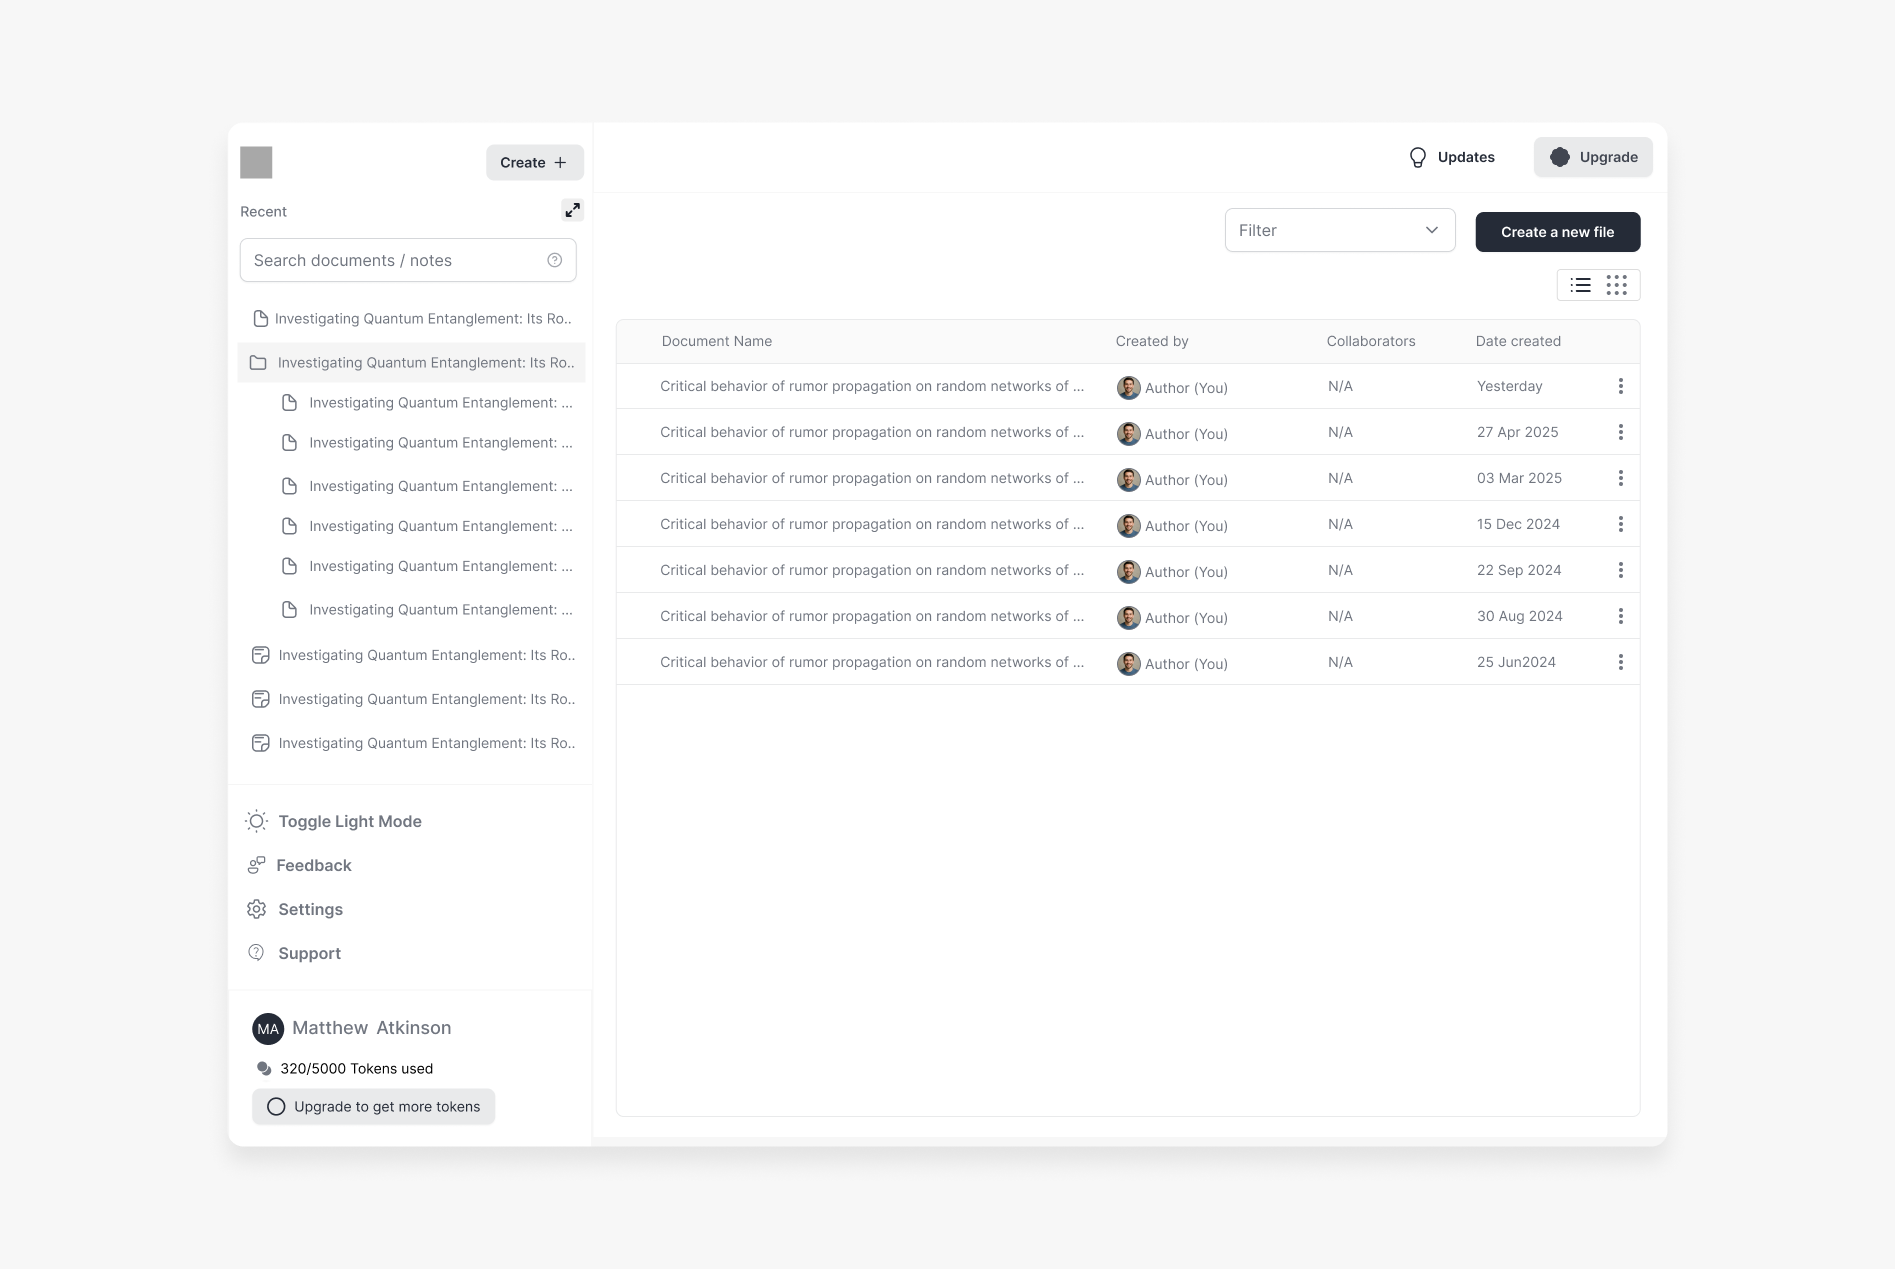1895x1269 pixels.
Task: Open the Critical behavior document created Yesterday
Action: (x=872, y=386)
